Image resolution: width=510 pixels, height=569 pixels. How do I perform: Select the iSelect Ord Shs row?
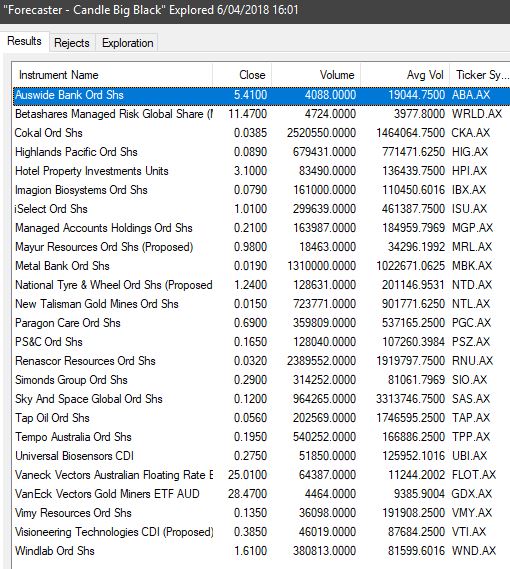pyautogui.click(x=261, y=209)
